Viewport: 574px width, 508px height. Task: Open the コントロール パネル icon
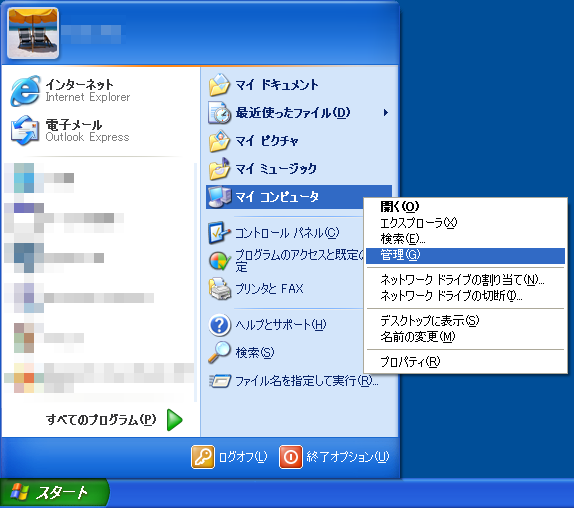click(x=219, y=233)
